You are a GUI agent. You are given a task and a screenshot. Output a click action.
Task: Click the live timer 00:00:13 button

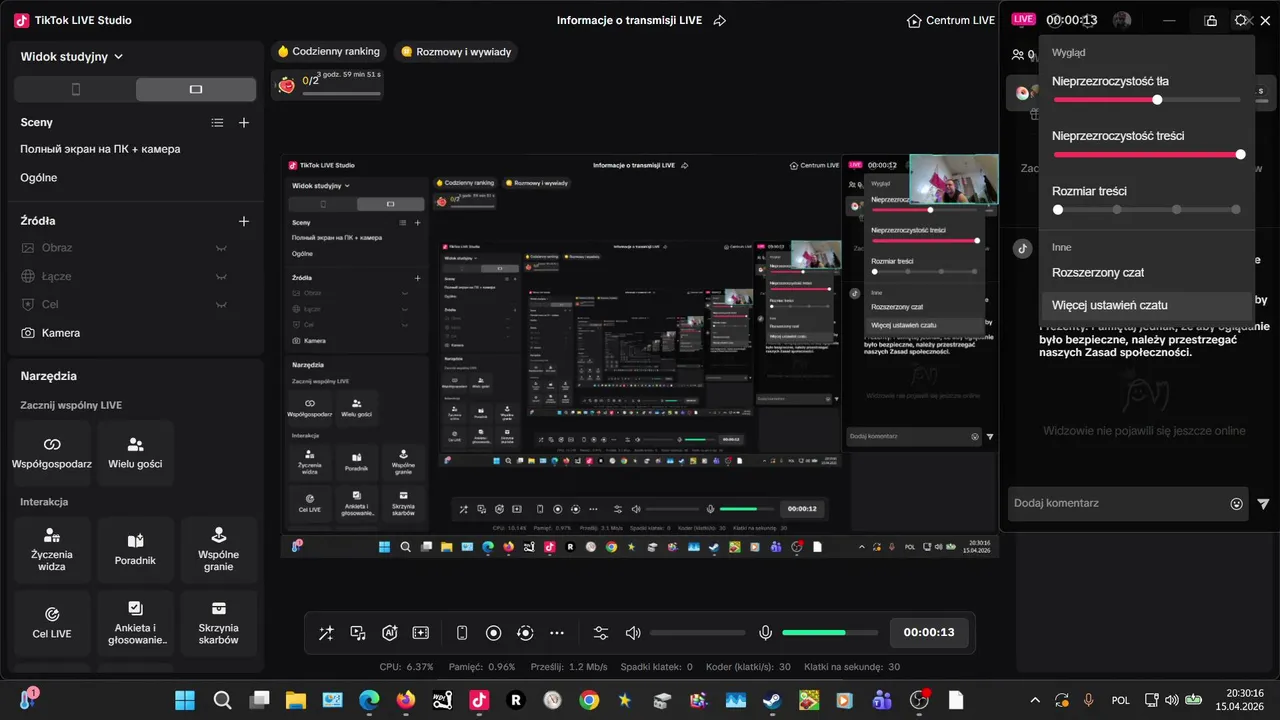[x=929, y=633]
